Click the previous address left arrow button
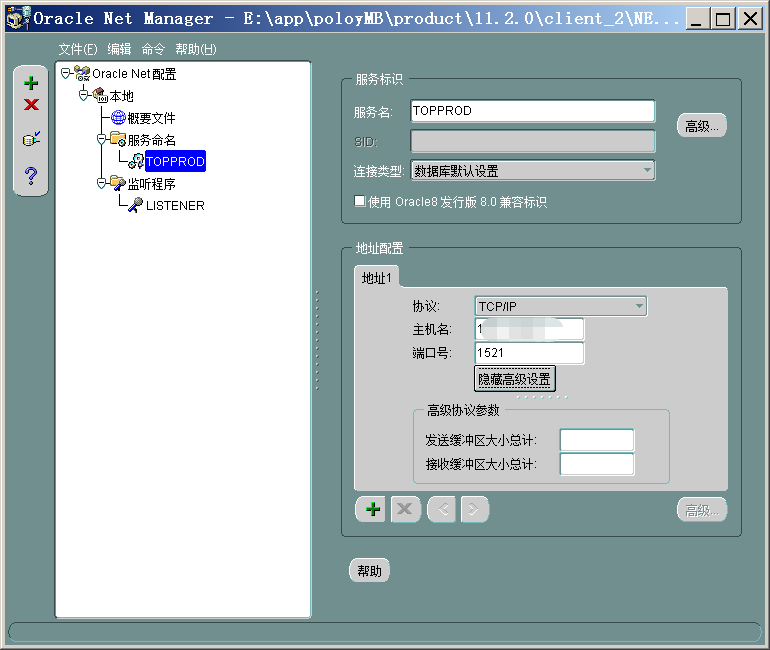 click(441, 509)
